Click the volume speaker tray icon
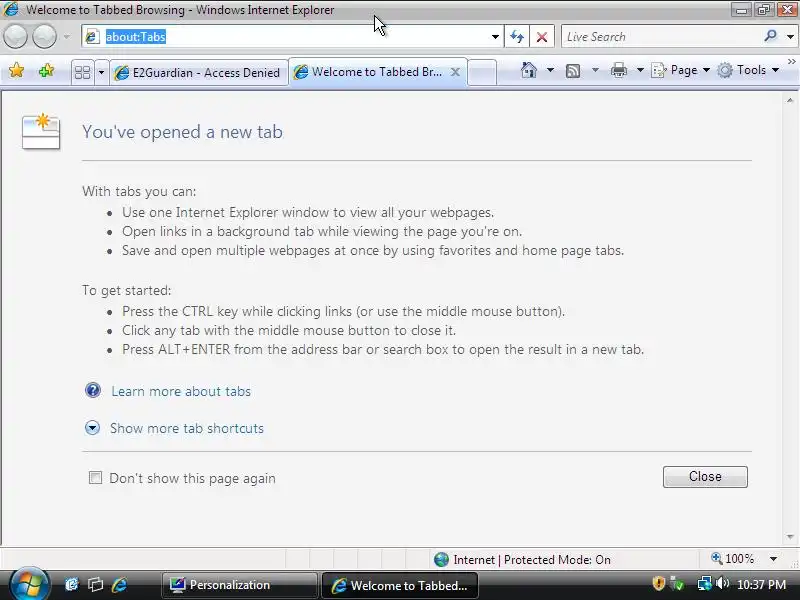800x600 pixels. 722,583
